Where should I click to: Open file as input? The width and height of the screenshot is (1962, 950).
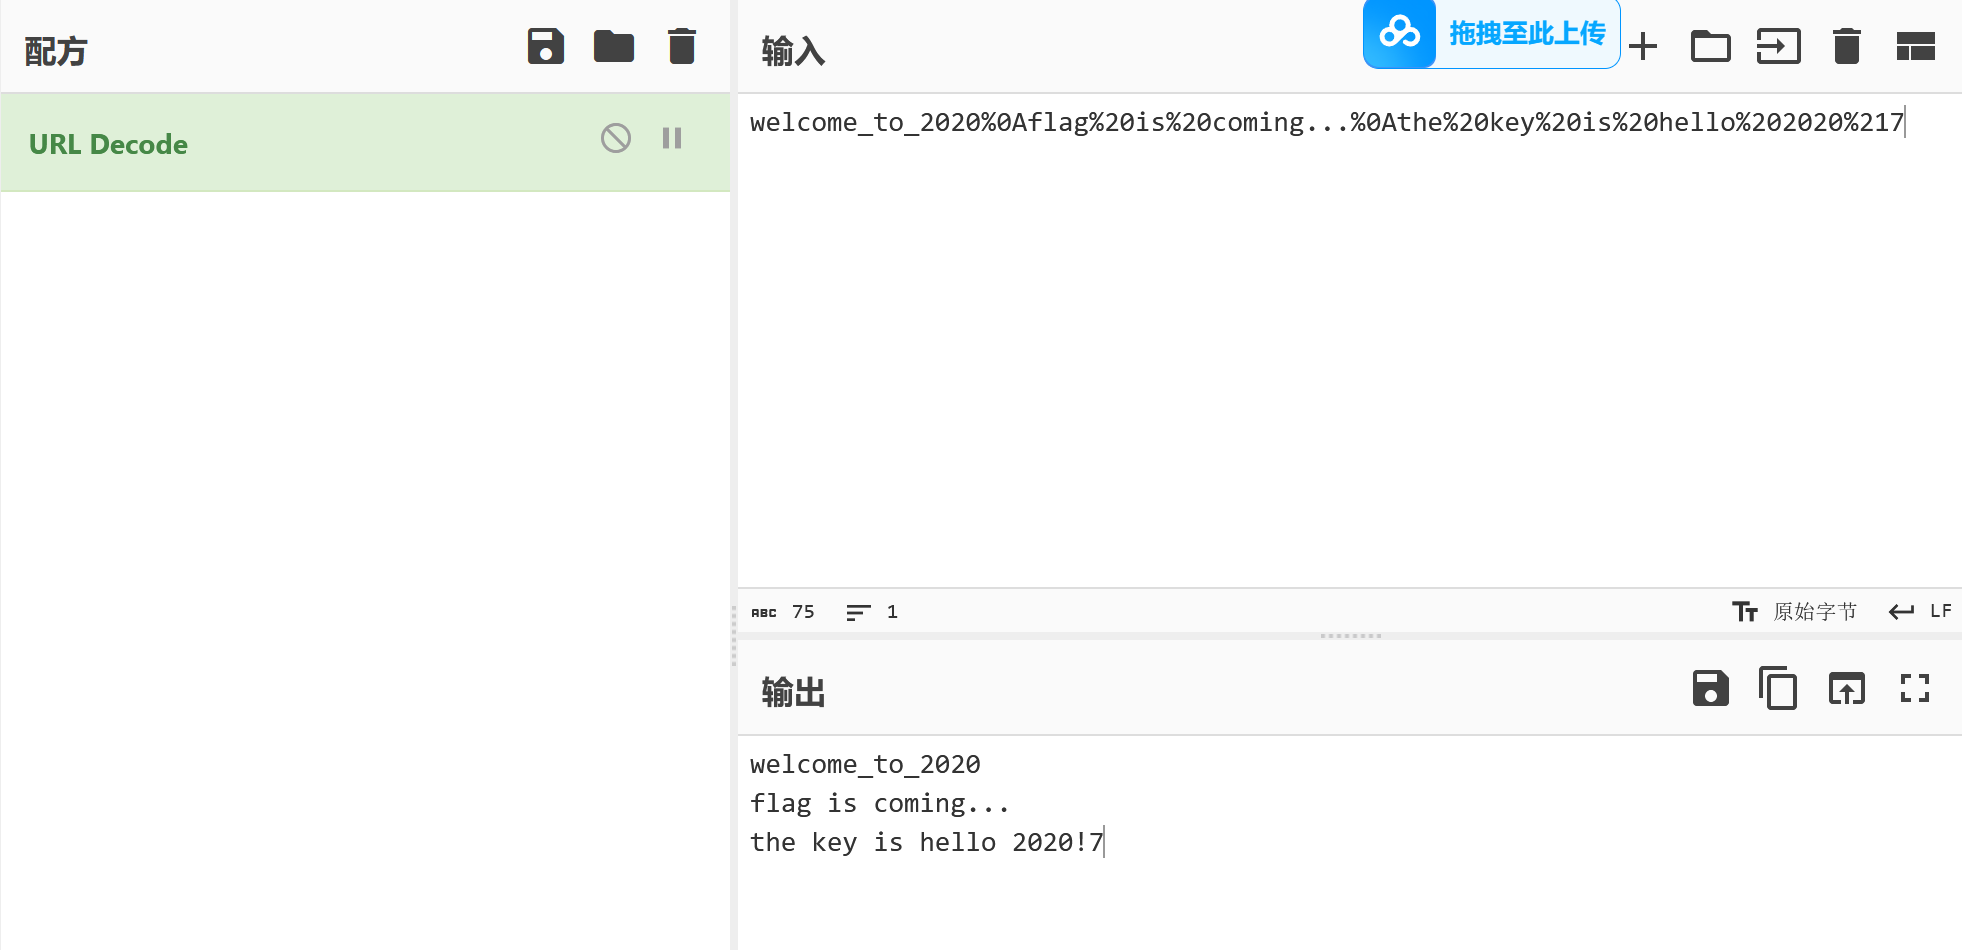(1779, 46)
